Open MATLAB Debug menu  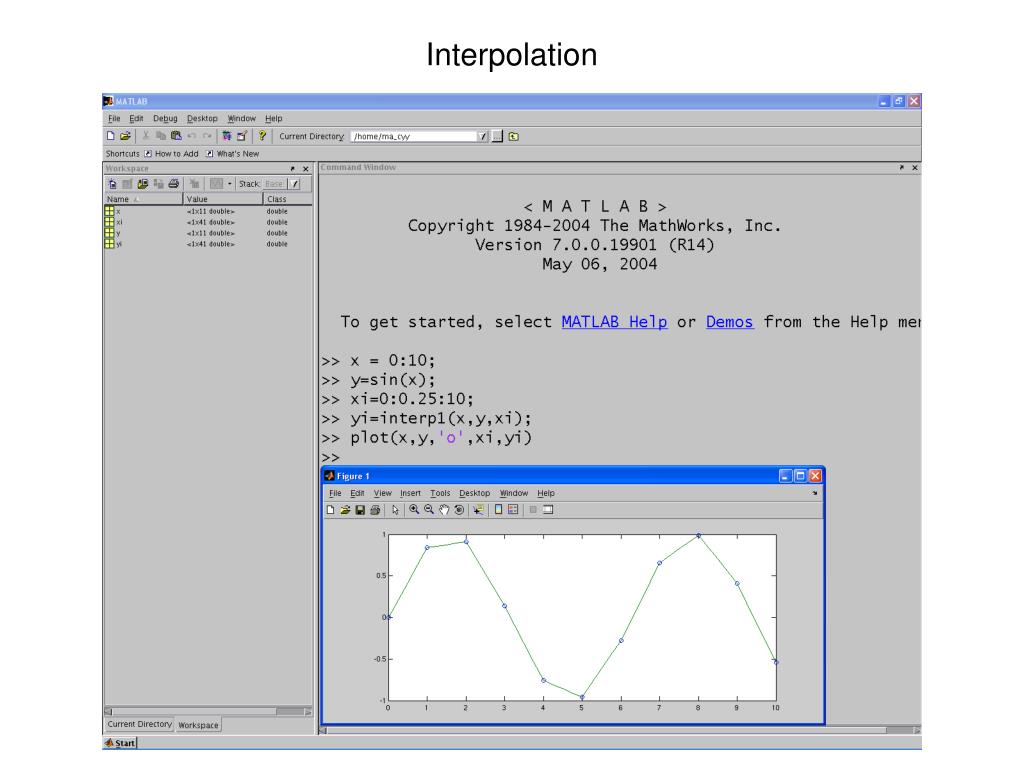coord(165,119)
